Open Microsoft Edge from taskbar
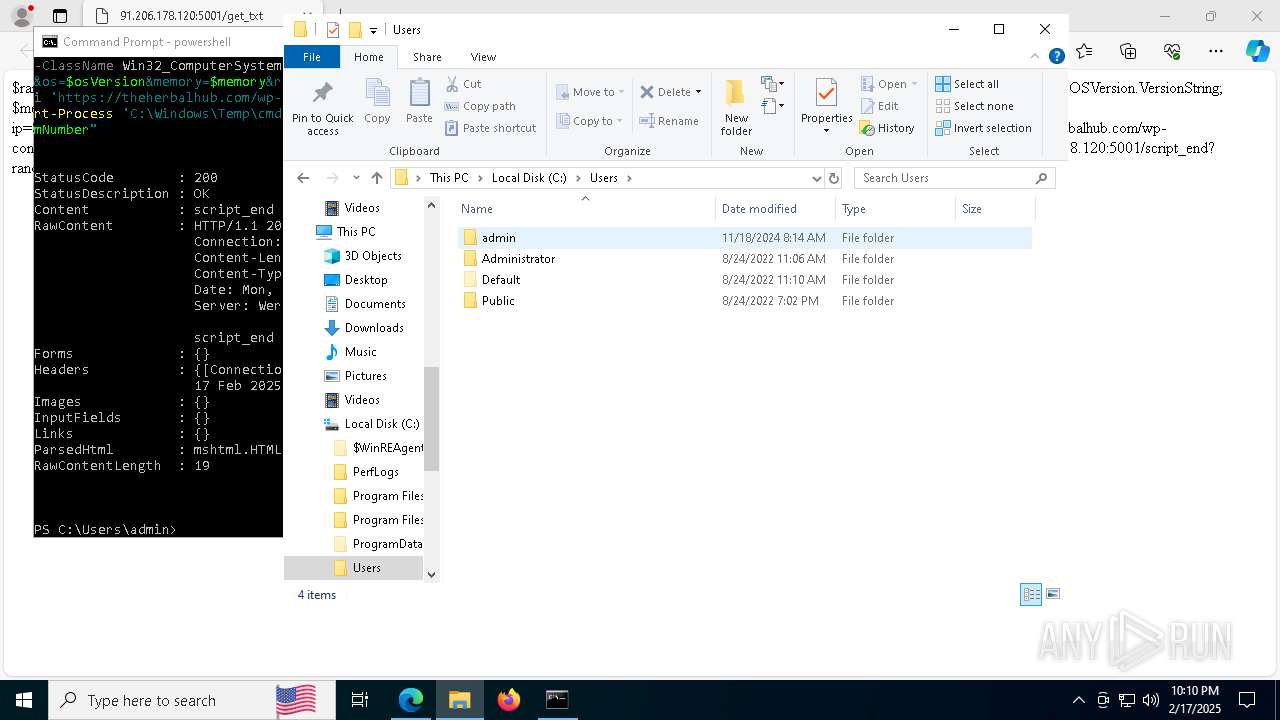The height and width of the screenshot is (720, 1280). (x=411, y=700)
